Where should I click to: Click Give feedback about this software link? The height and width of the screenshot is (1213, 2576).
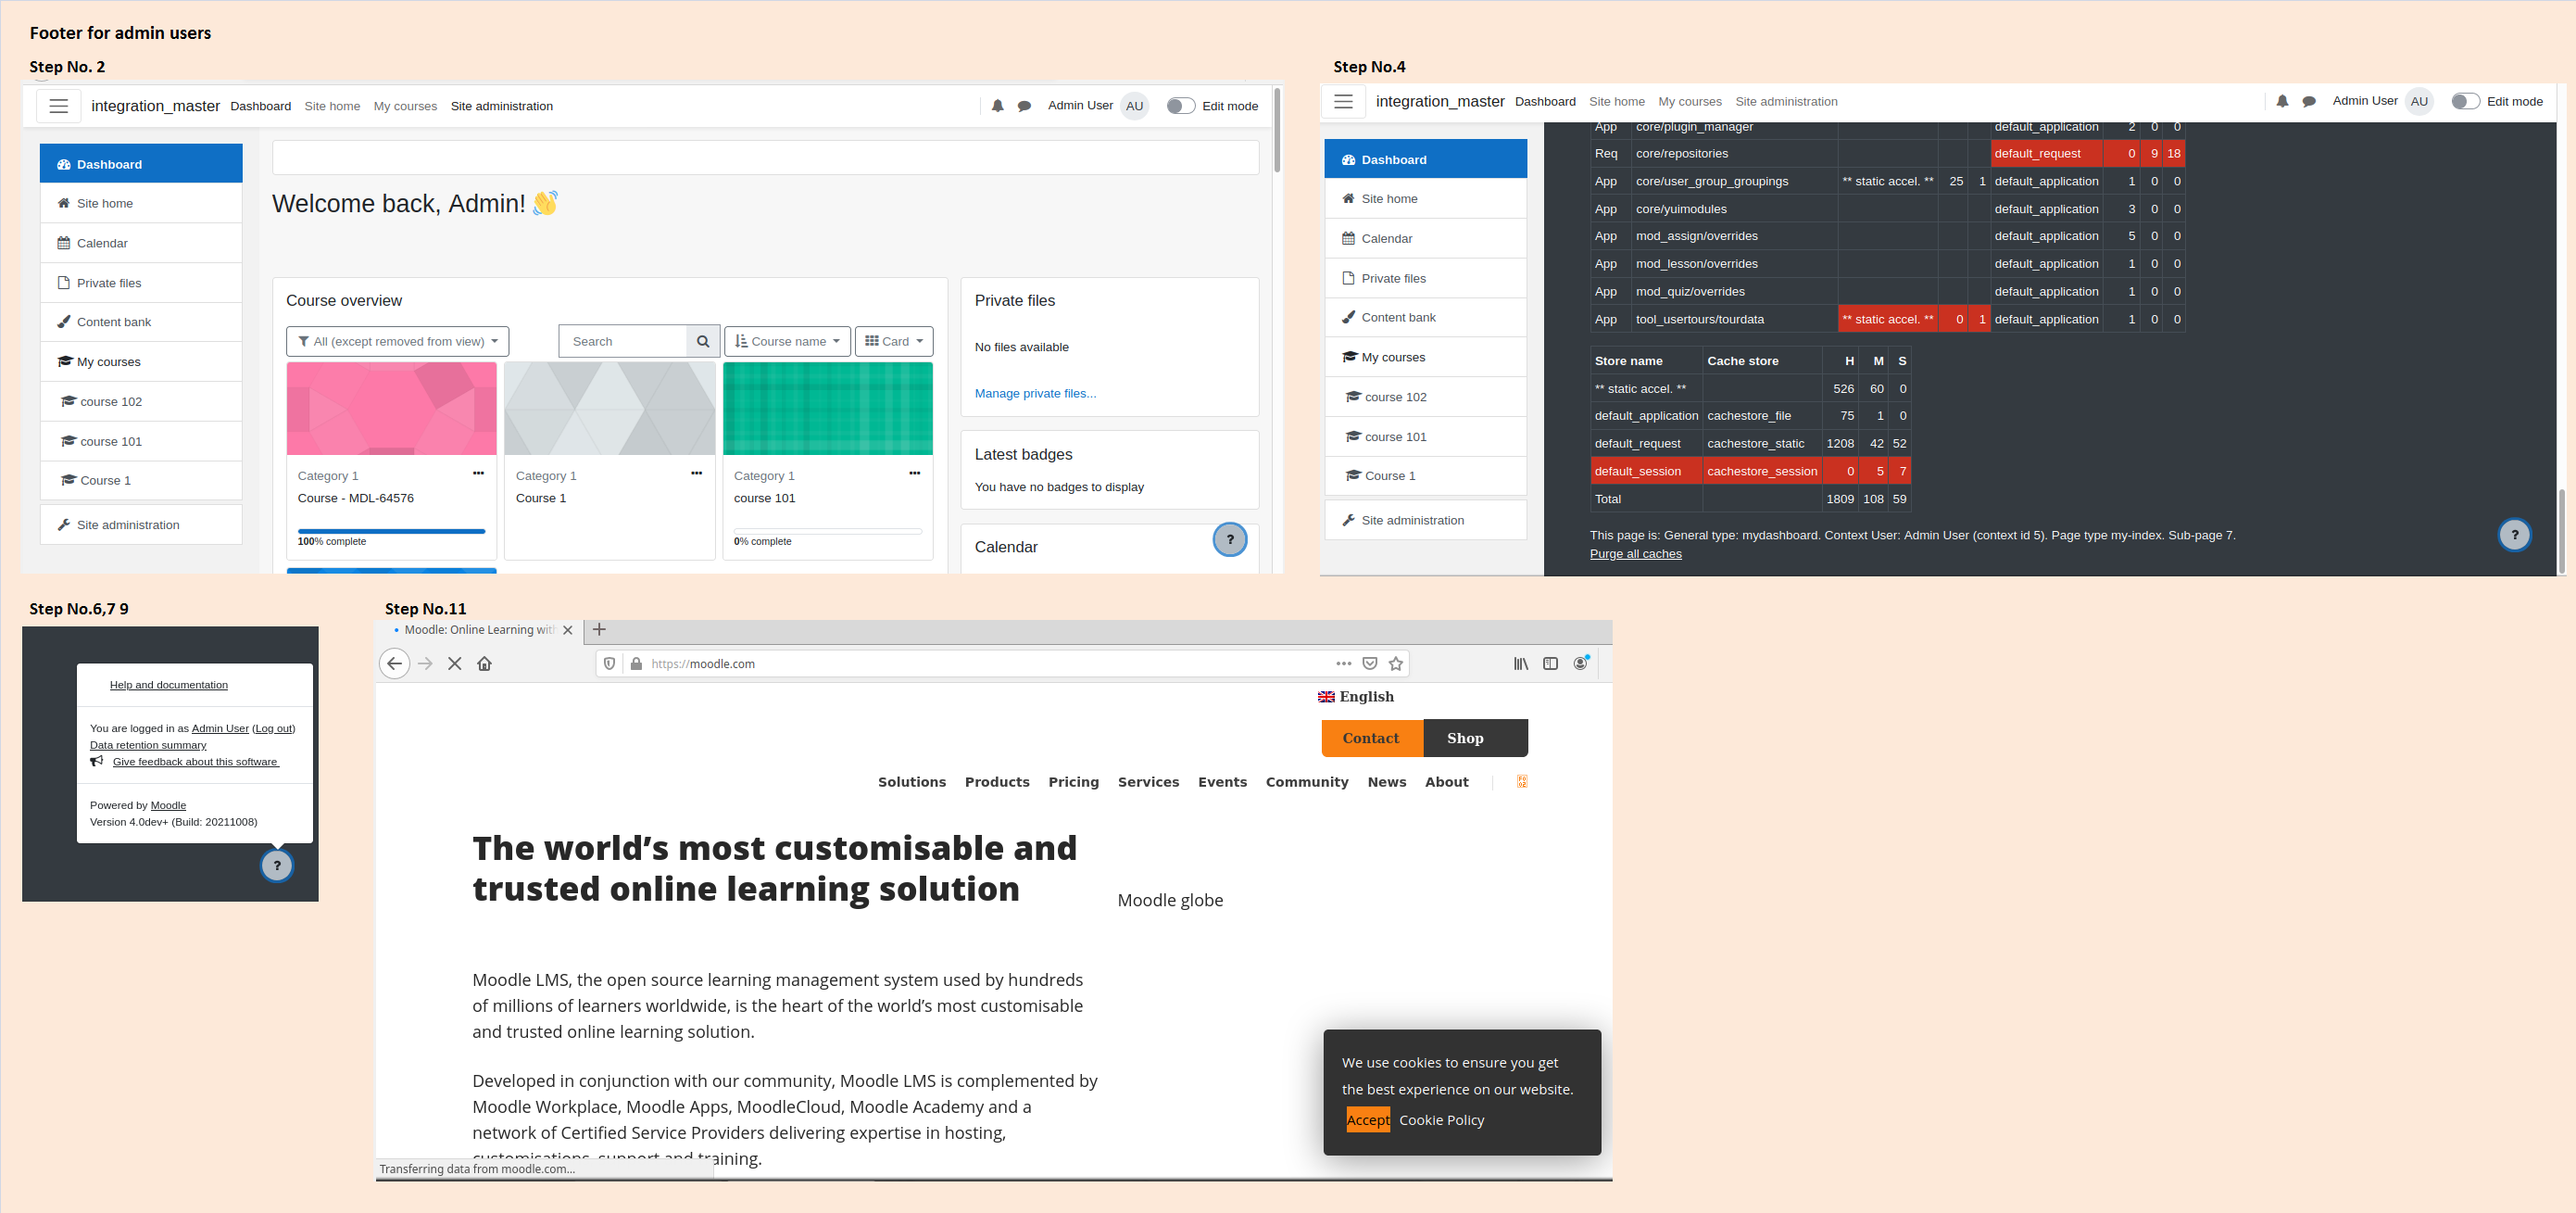pyautogui.click(x=196, y=762)
